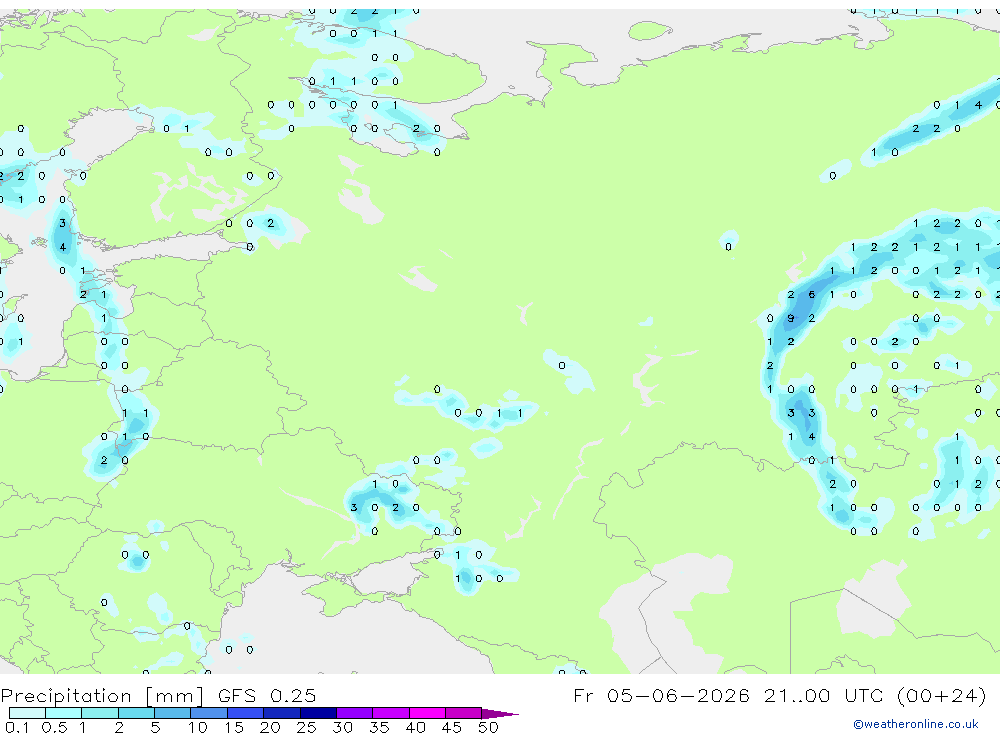Click the 2–5 mm legend color swatch
Viewport: 1000px width, 733px height.
[136, 713]
